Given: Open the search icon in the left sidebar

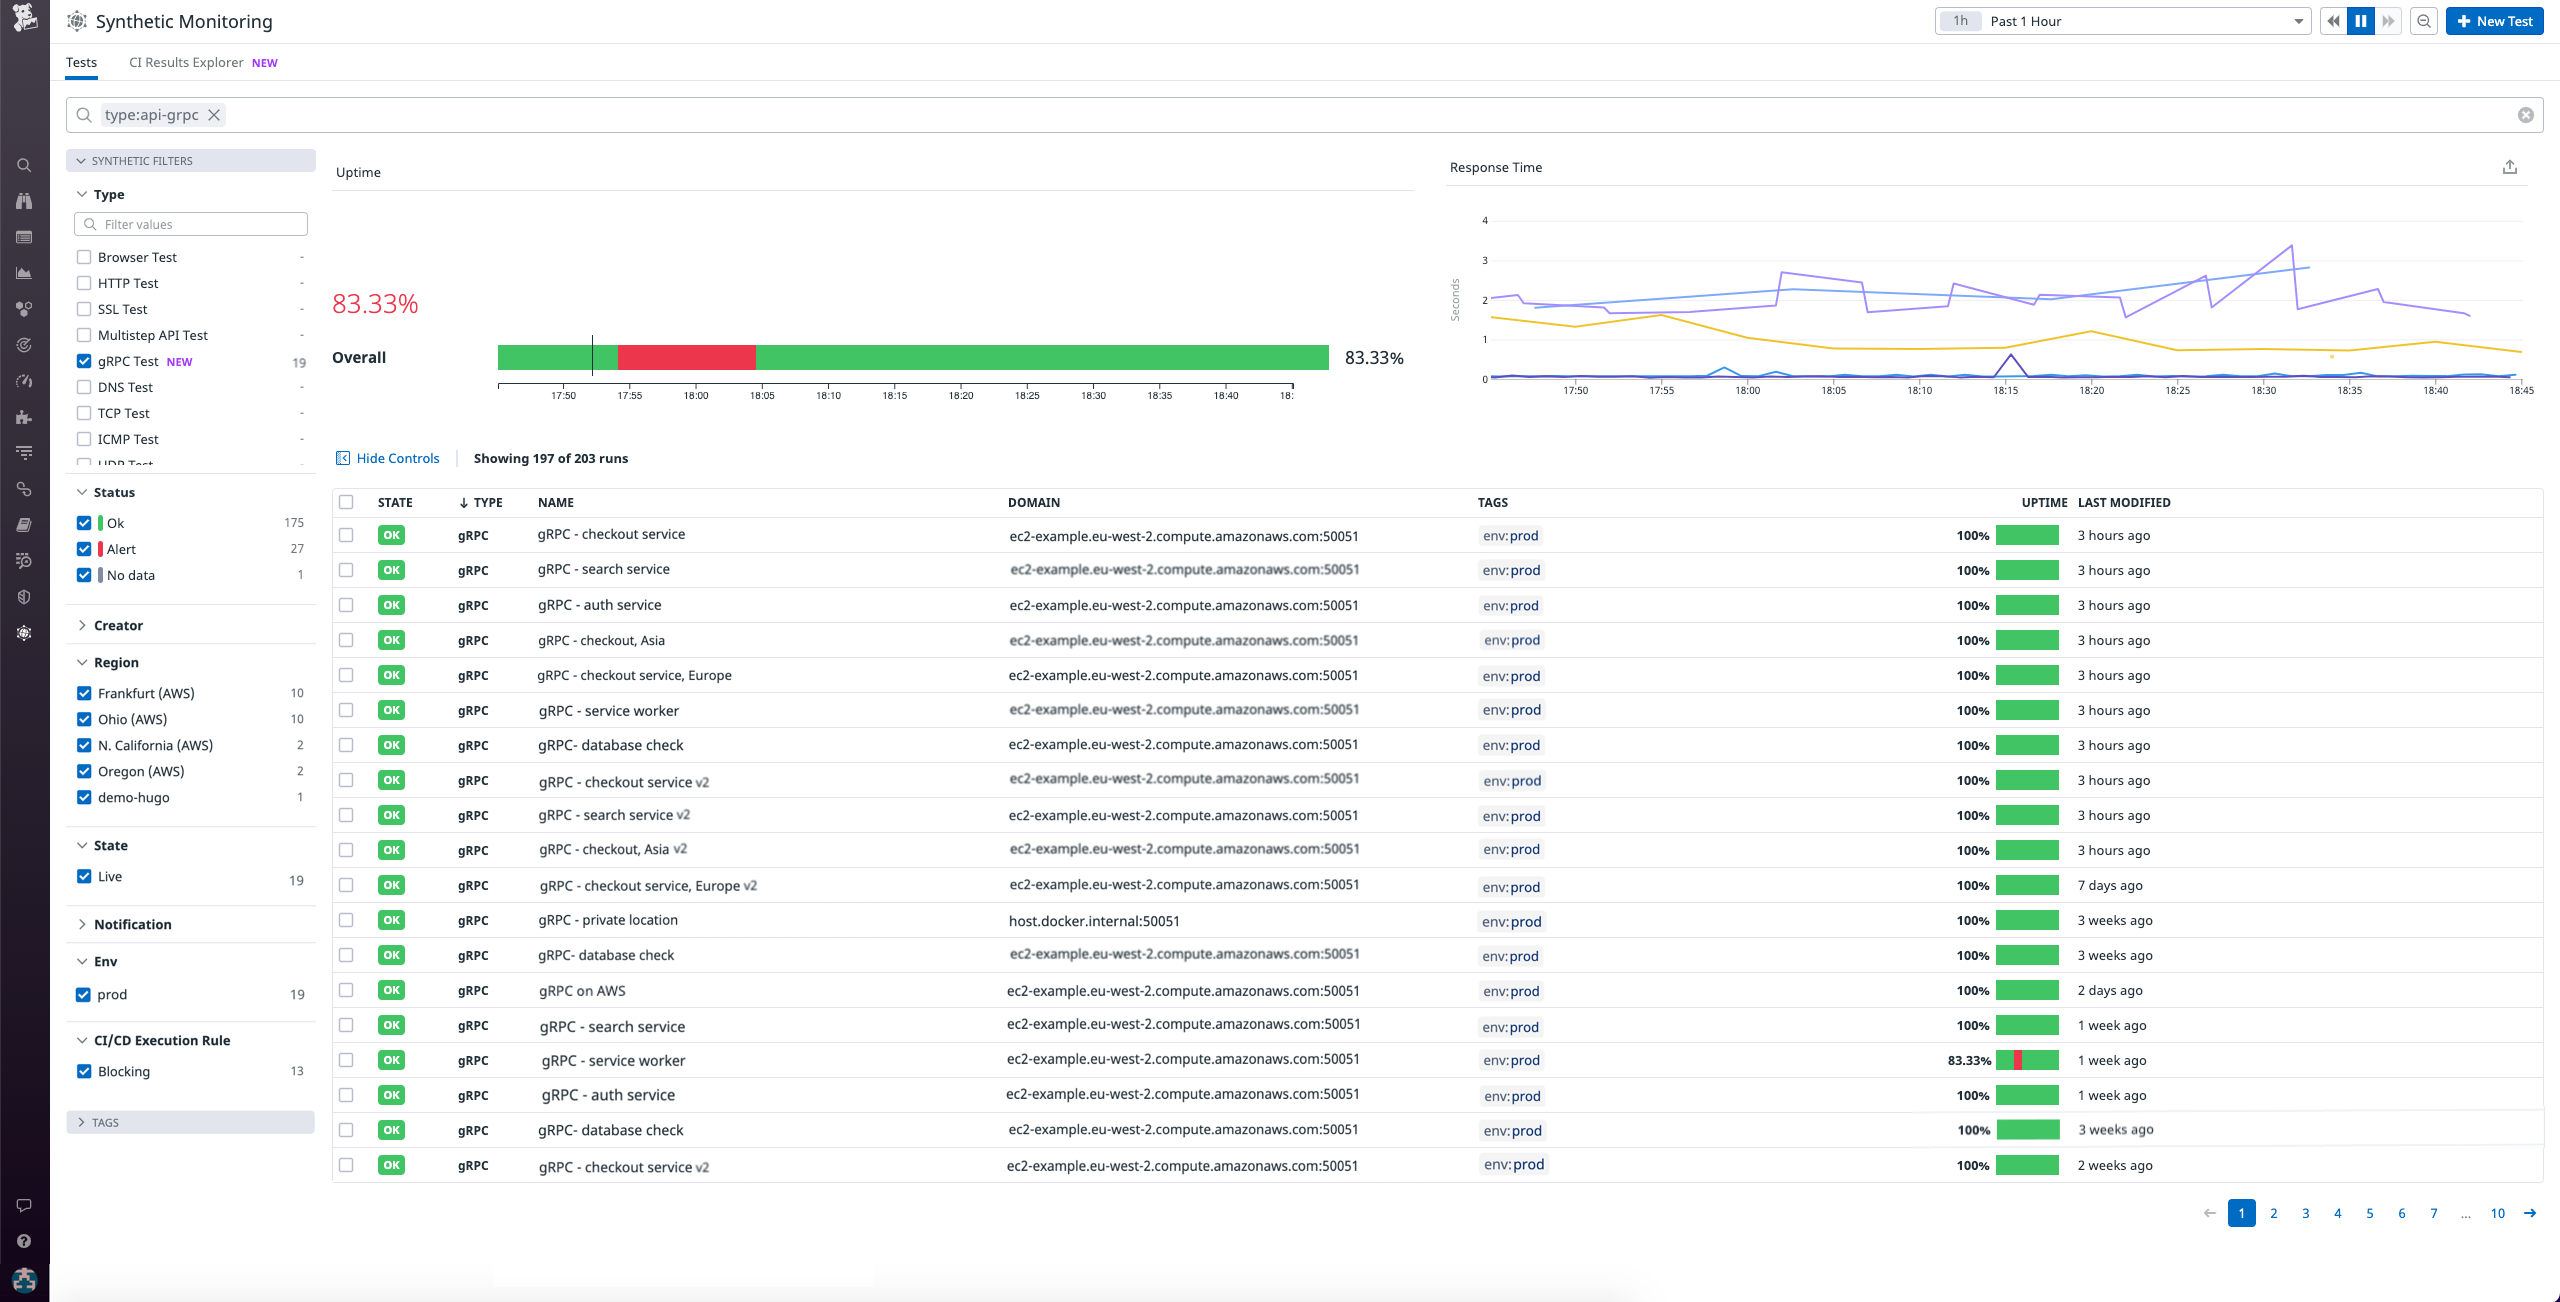Looking at the screenshot, I should click(24, 164).
